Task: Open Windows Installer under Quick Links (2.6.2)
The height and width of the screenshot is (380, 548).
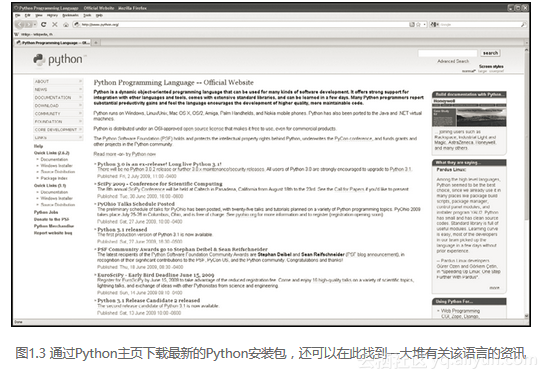Action: (57, 166)
